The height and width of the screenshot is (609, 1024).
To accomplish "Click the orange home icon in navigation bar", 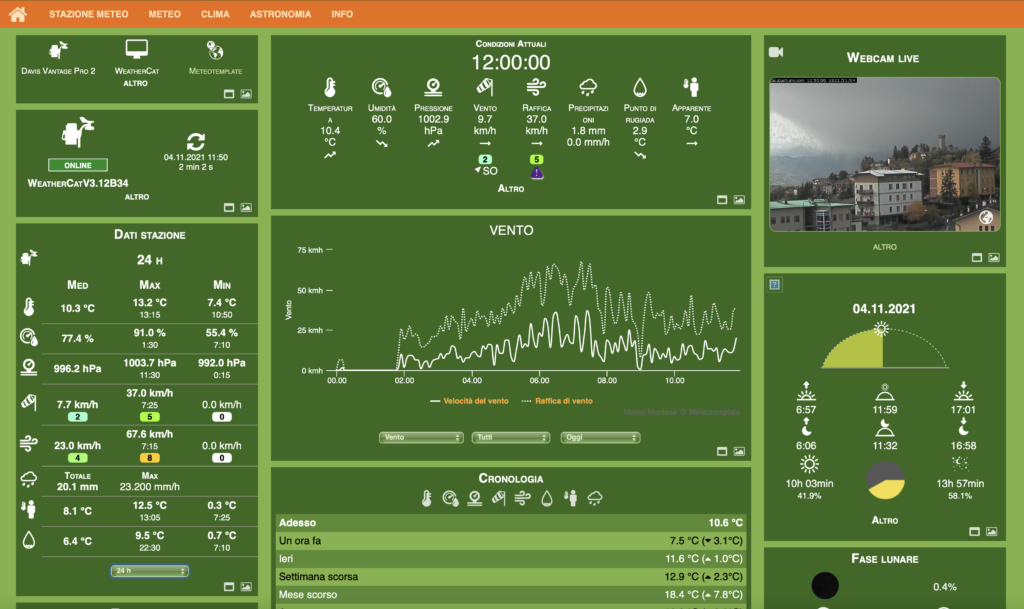I will pyautogui.click(x=17, y=14).
